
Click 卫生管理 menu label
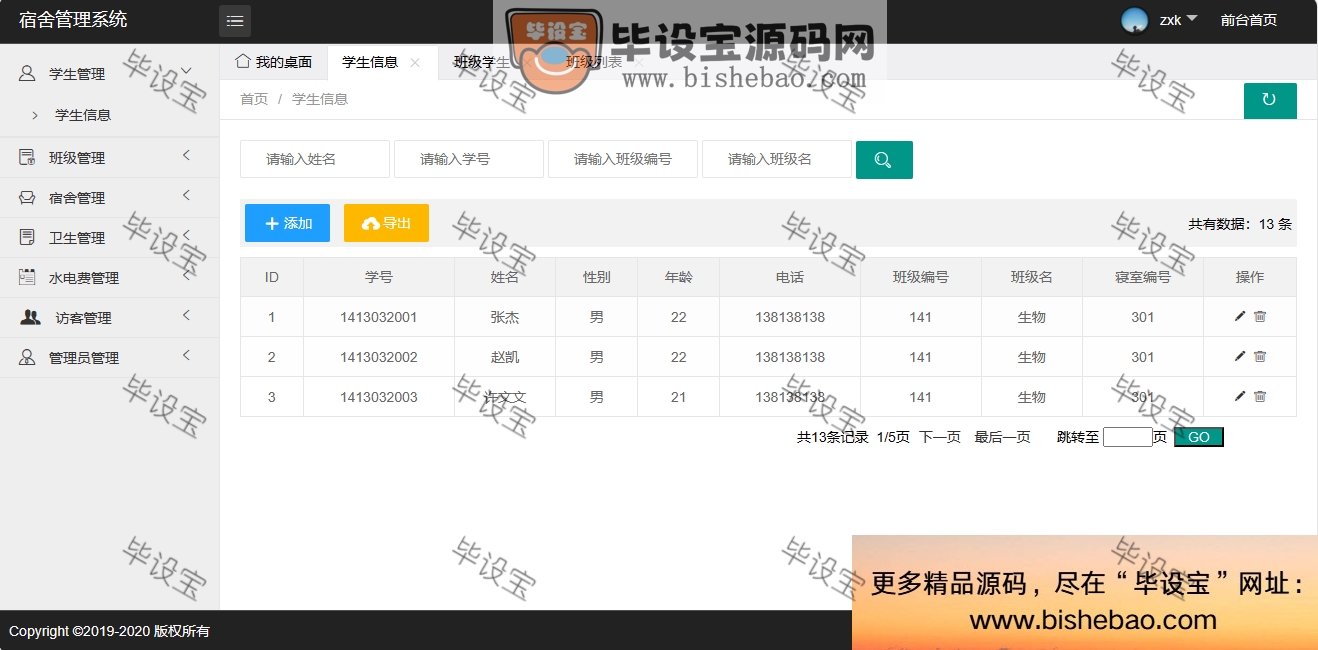click(x=77, y=238)
